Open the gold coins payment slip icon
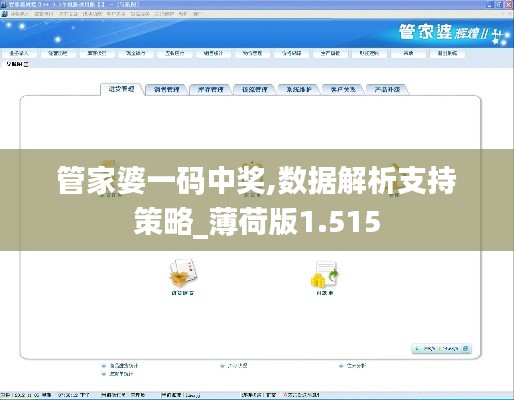The height and width of the screenshot is (400, 514). tap(324, 274)
